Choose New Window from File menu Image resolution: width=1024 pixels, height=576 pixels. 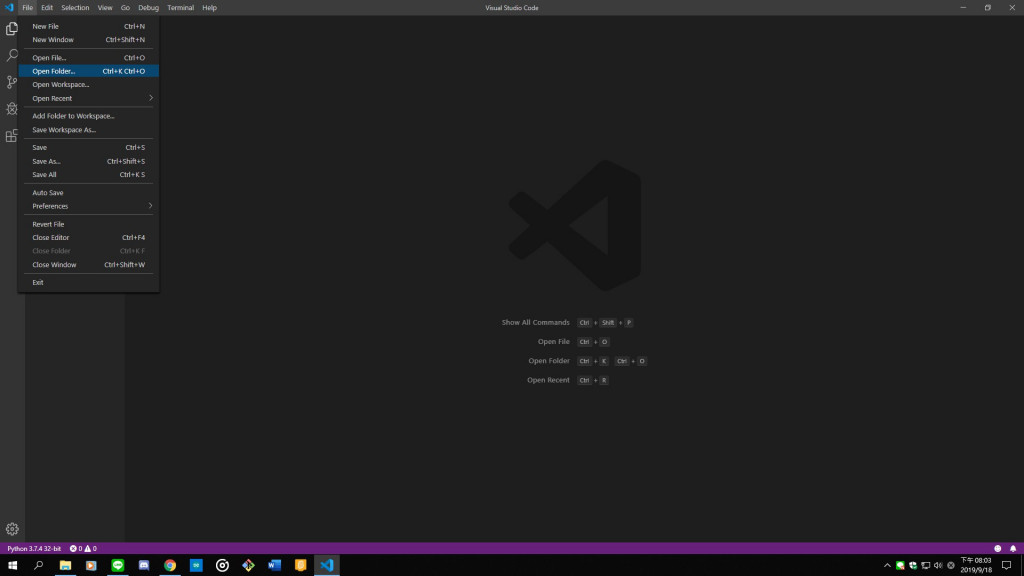pos(88,40)
